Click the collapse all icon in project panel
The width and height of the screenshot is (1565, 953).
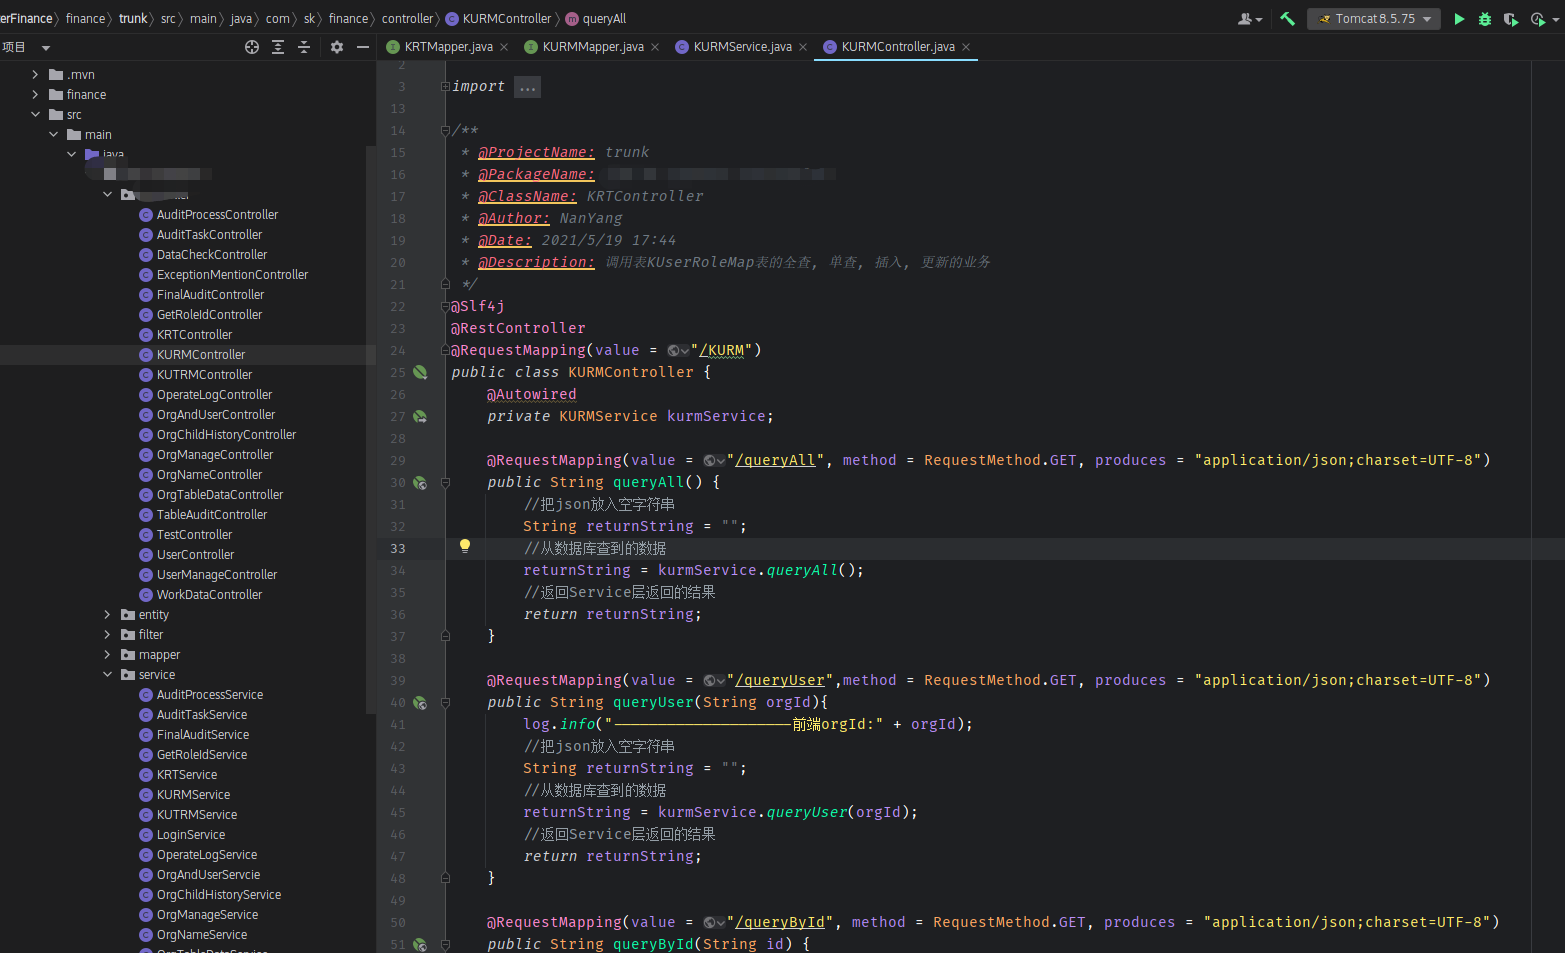[304, 47]
